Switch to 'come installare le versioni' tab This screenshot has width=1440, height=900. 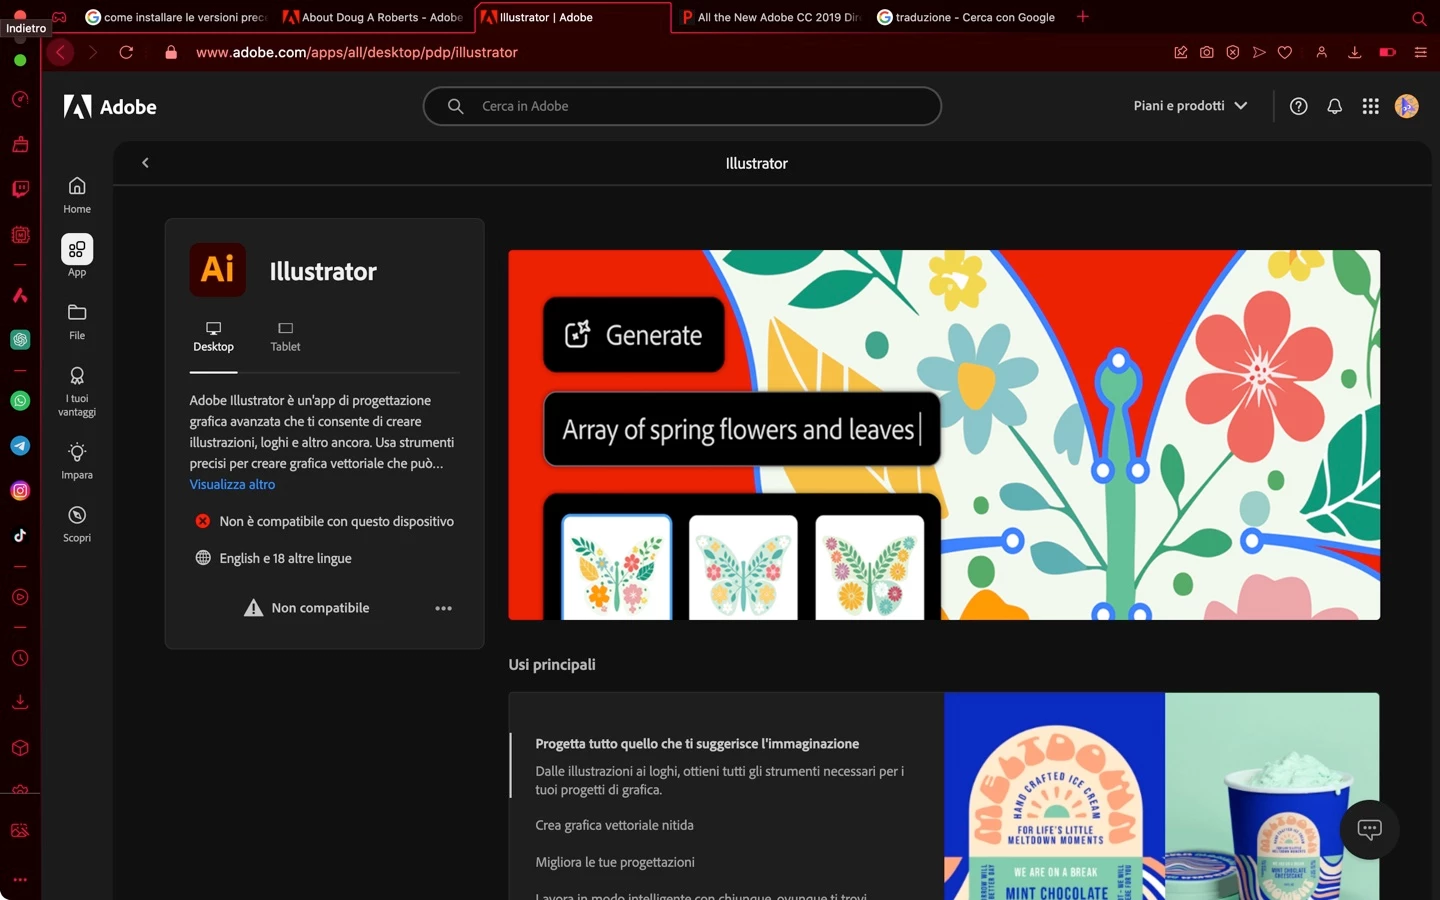click(176, 17)
